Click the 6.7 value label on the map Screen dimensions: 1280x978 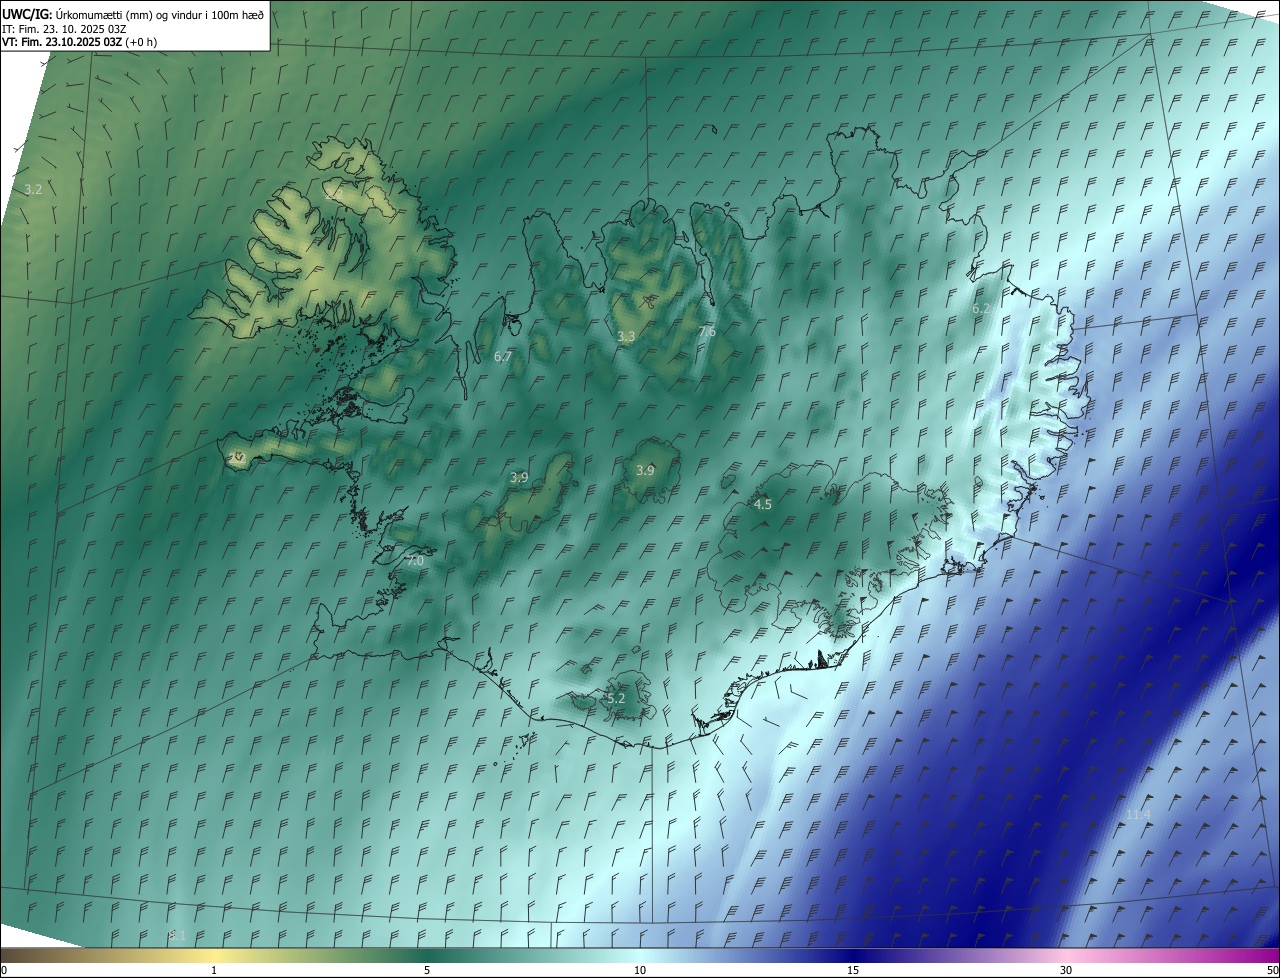503,356
